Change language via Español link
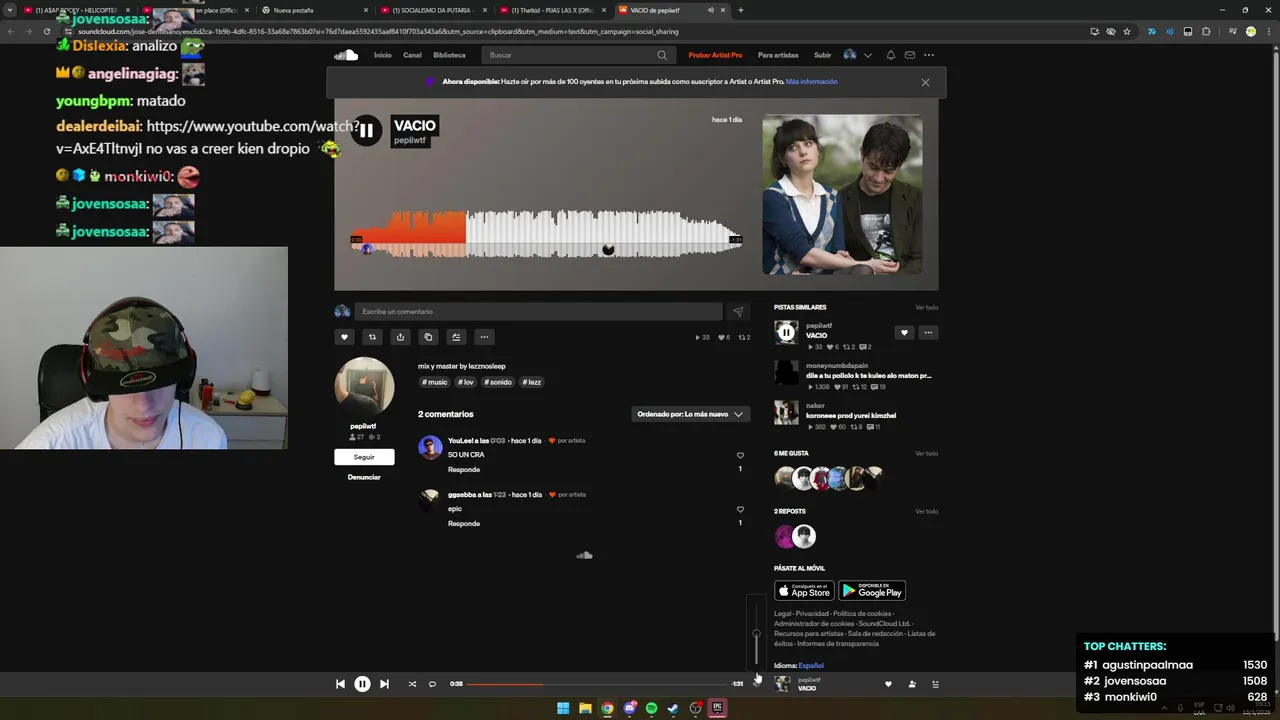 pyautogui.click(x=811, y=666)
